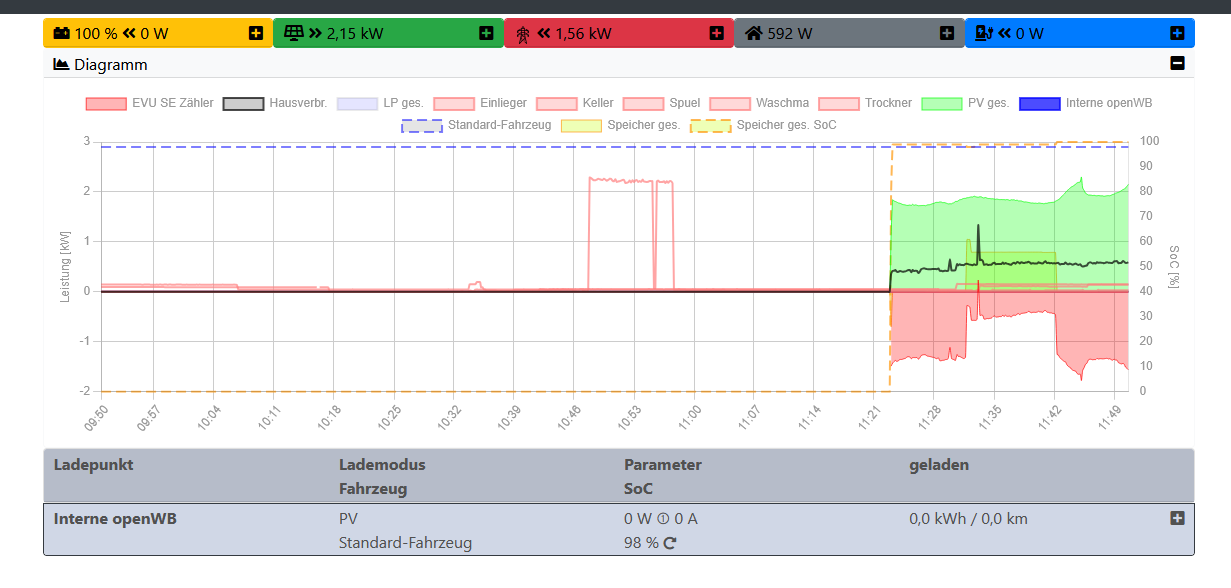Toggle Waschma legend series
Image resolution: width=1231 pixels, height=588 pixels.
click(x=759, y=103)
